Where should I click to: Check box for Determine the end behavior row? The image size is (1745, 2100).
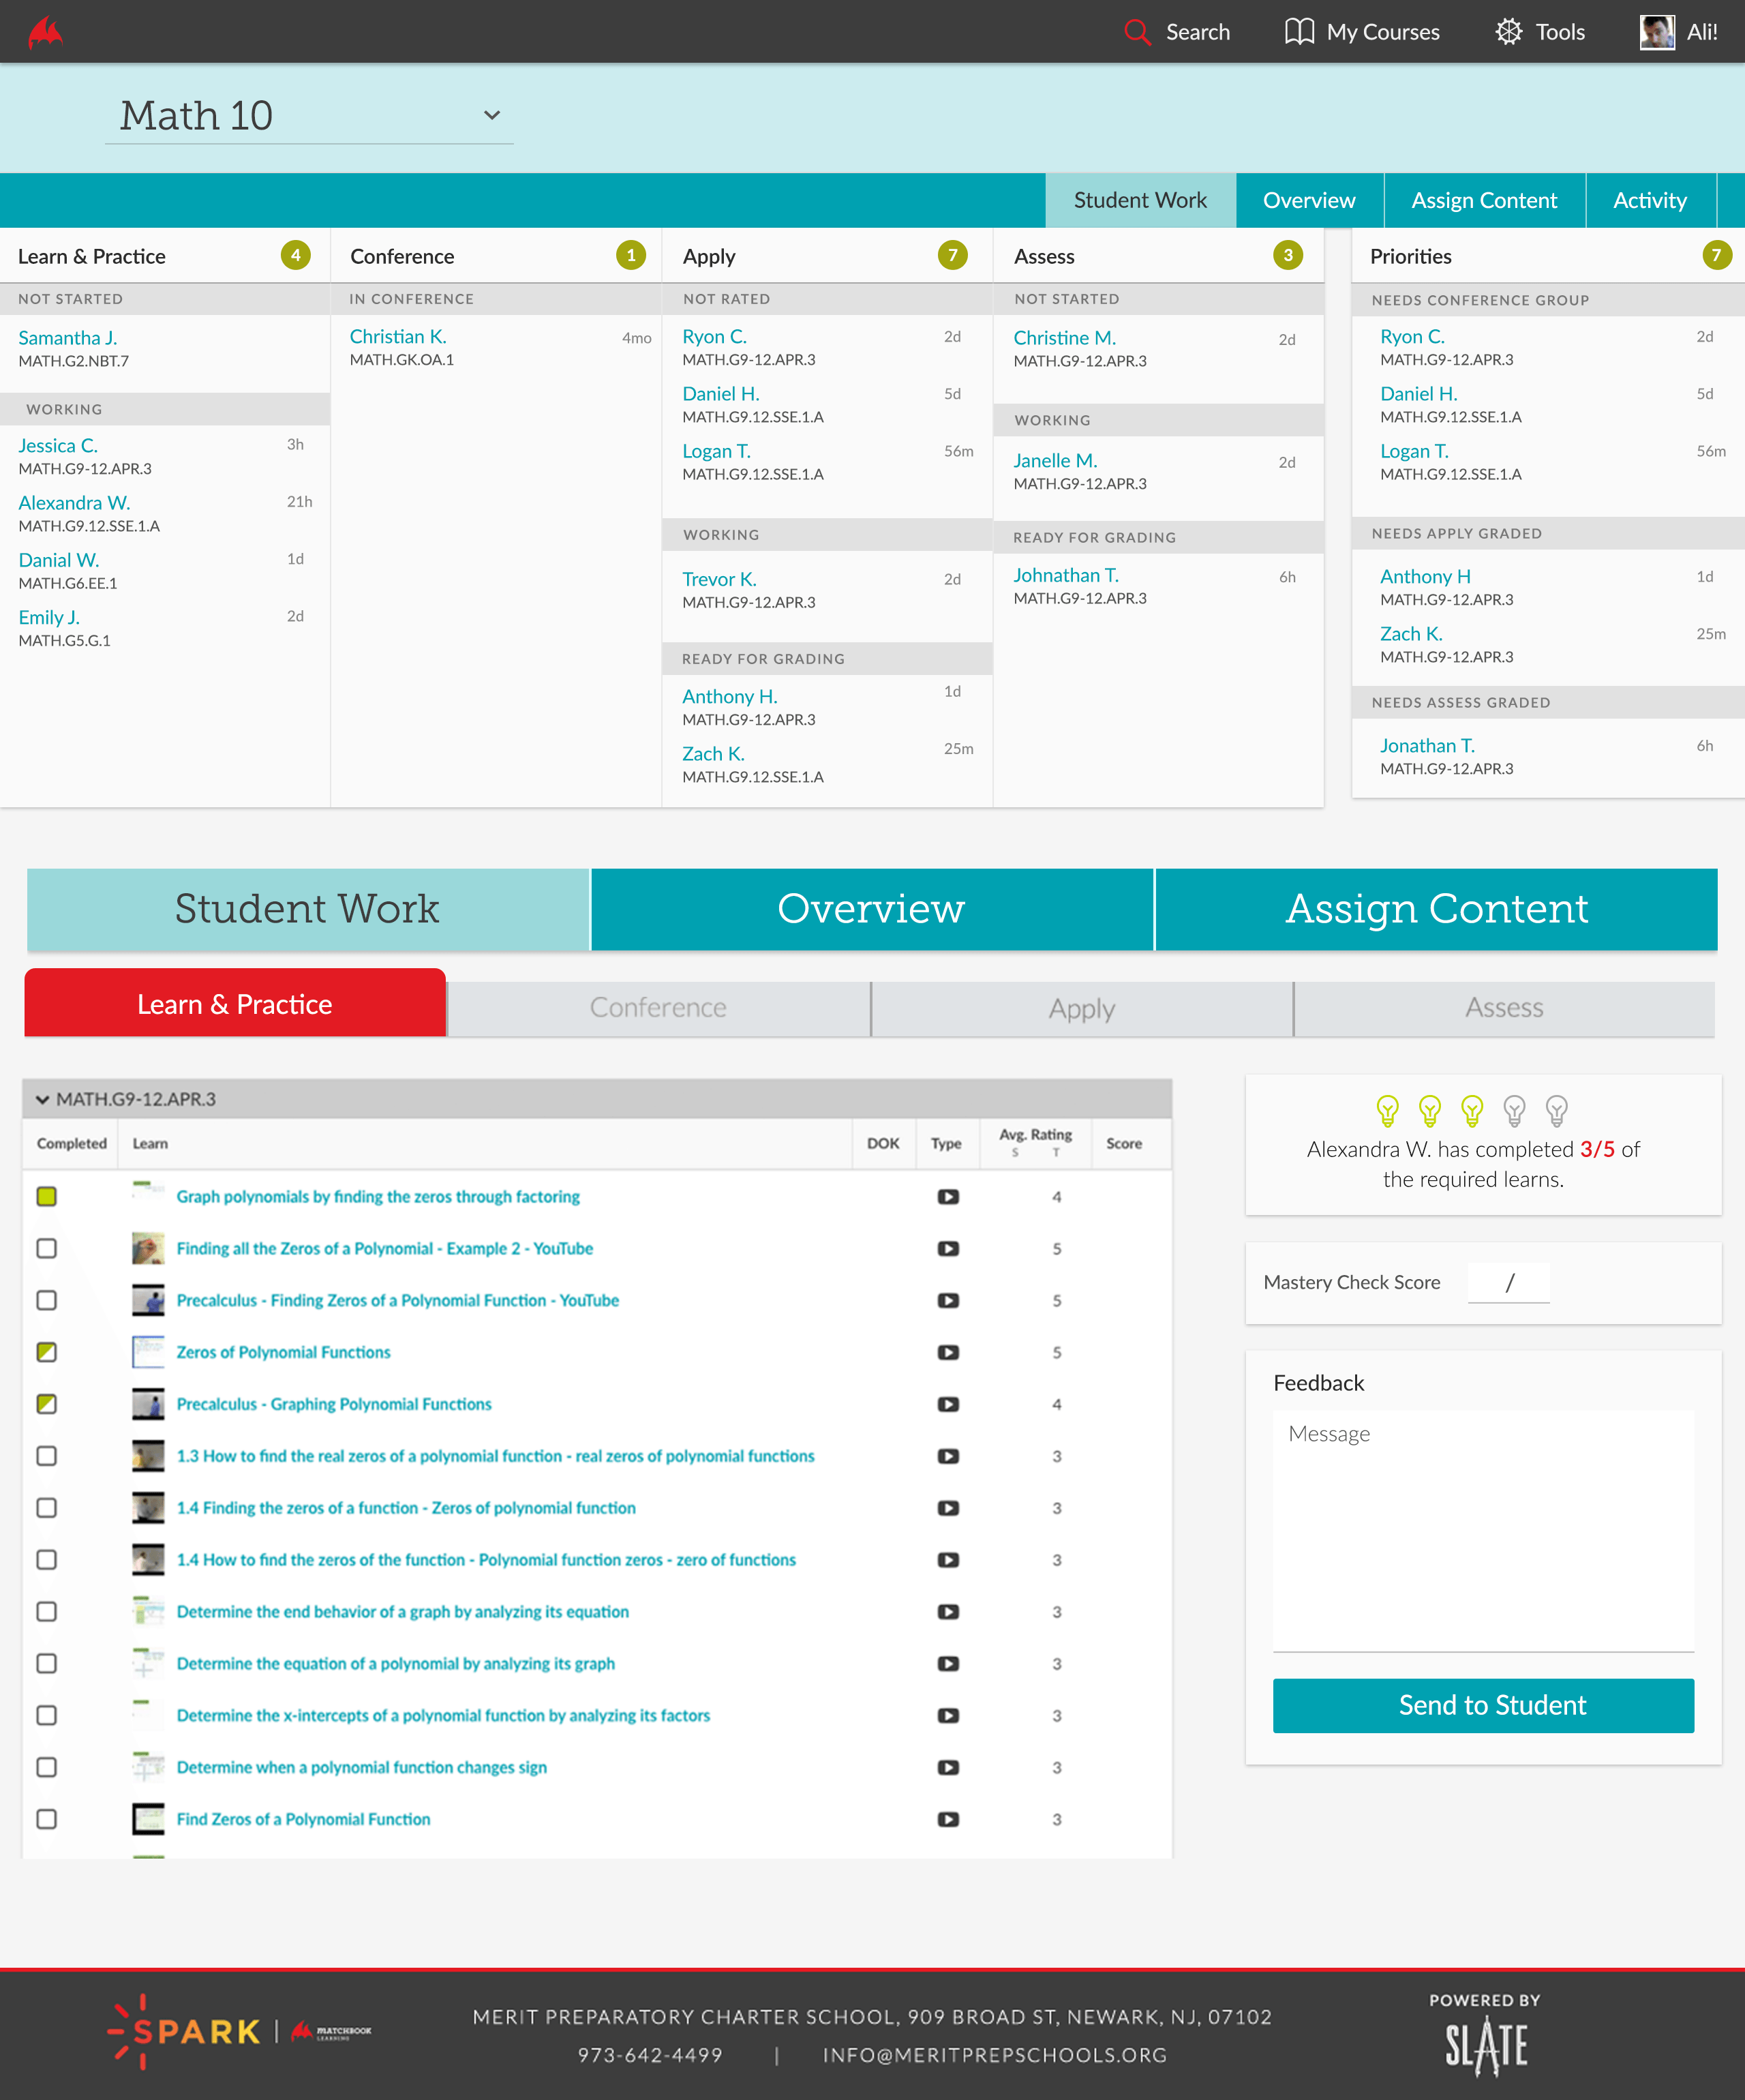point(47,1612)
